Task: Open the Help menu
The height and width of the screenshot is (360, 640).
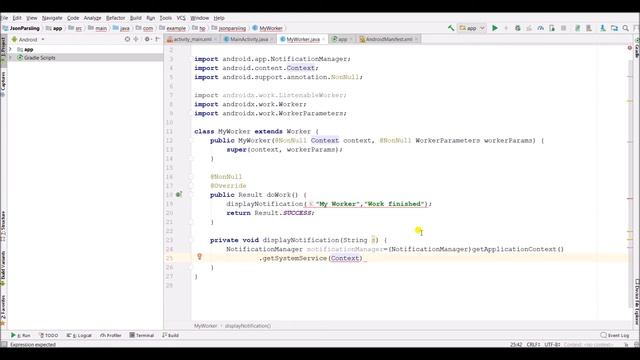Action: click(219, 18)
